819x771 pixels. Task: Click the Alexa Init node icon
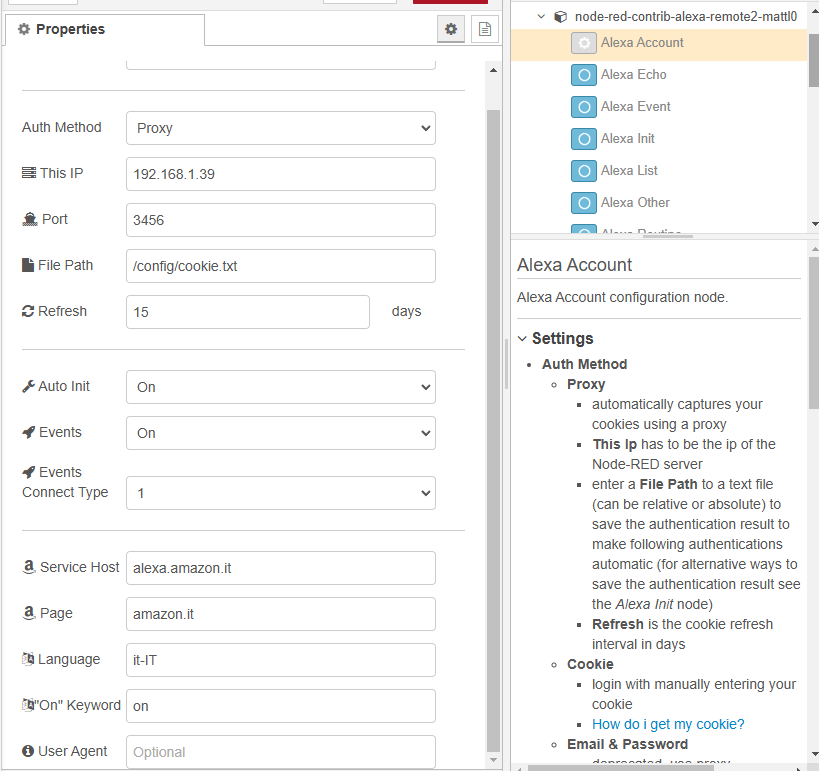pyautogui.click(x=584, y=139)
